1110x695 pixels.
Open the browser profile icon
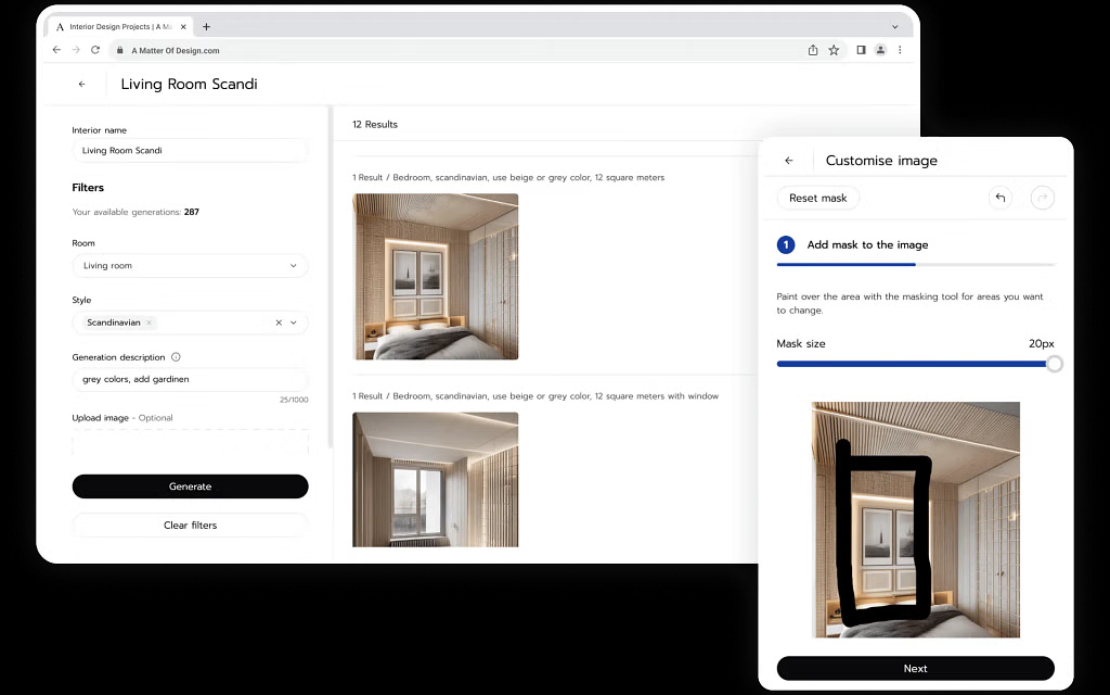pyautogui.click(x=881, y=50)
